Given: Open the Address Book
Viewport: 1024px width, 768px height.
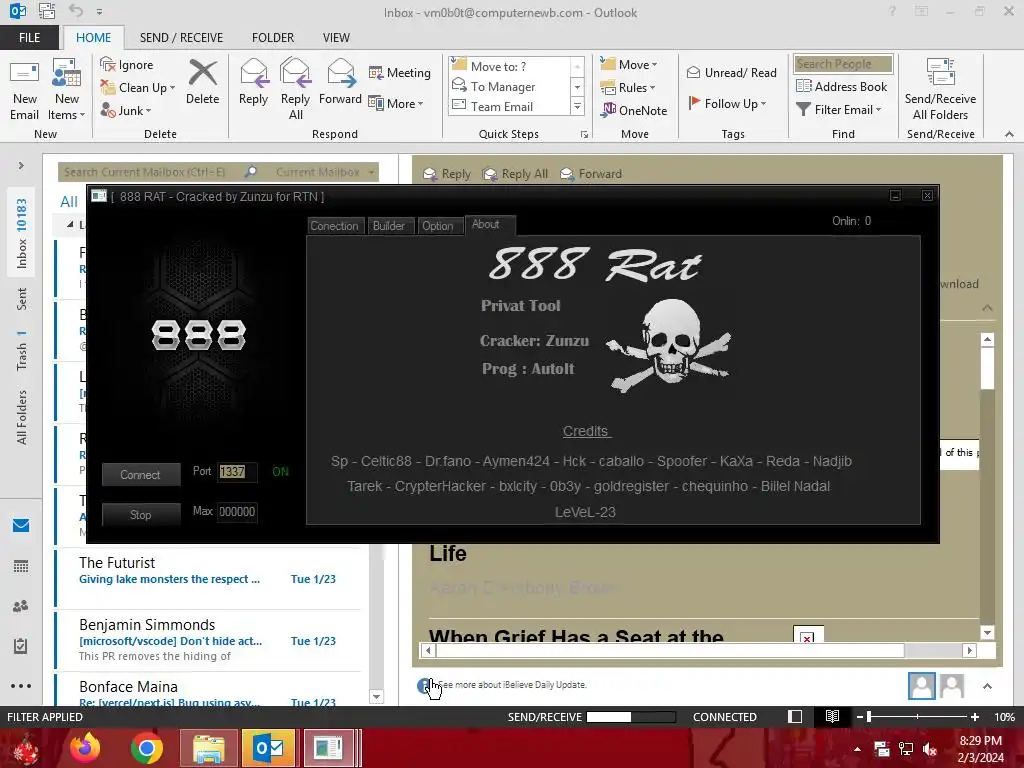Looking at the screenshot, I should 842,86.
